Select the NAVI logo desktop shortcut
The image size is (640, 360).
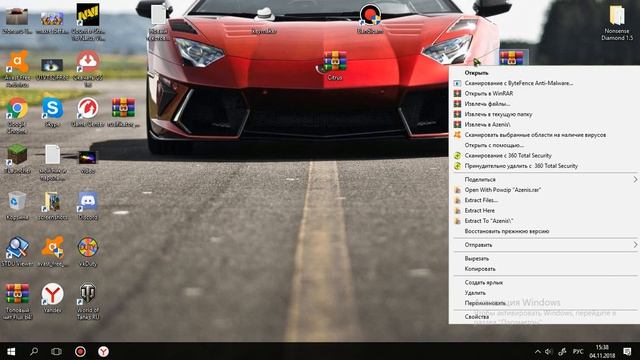click(88, 15)
